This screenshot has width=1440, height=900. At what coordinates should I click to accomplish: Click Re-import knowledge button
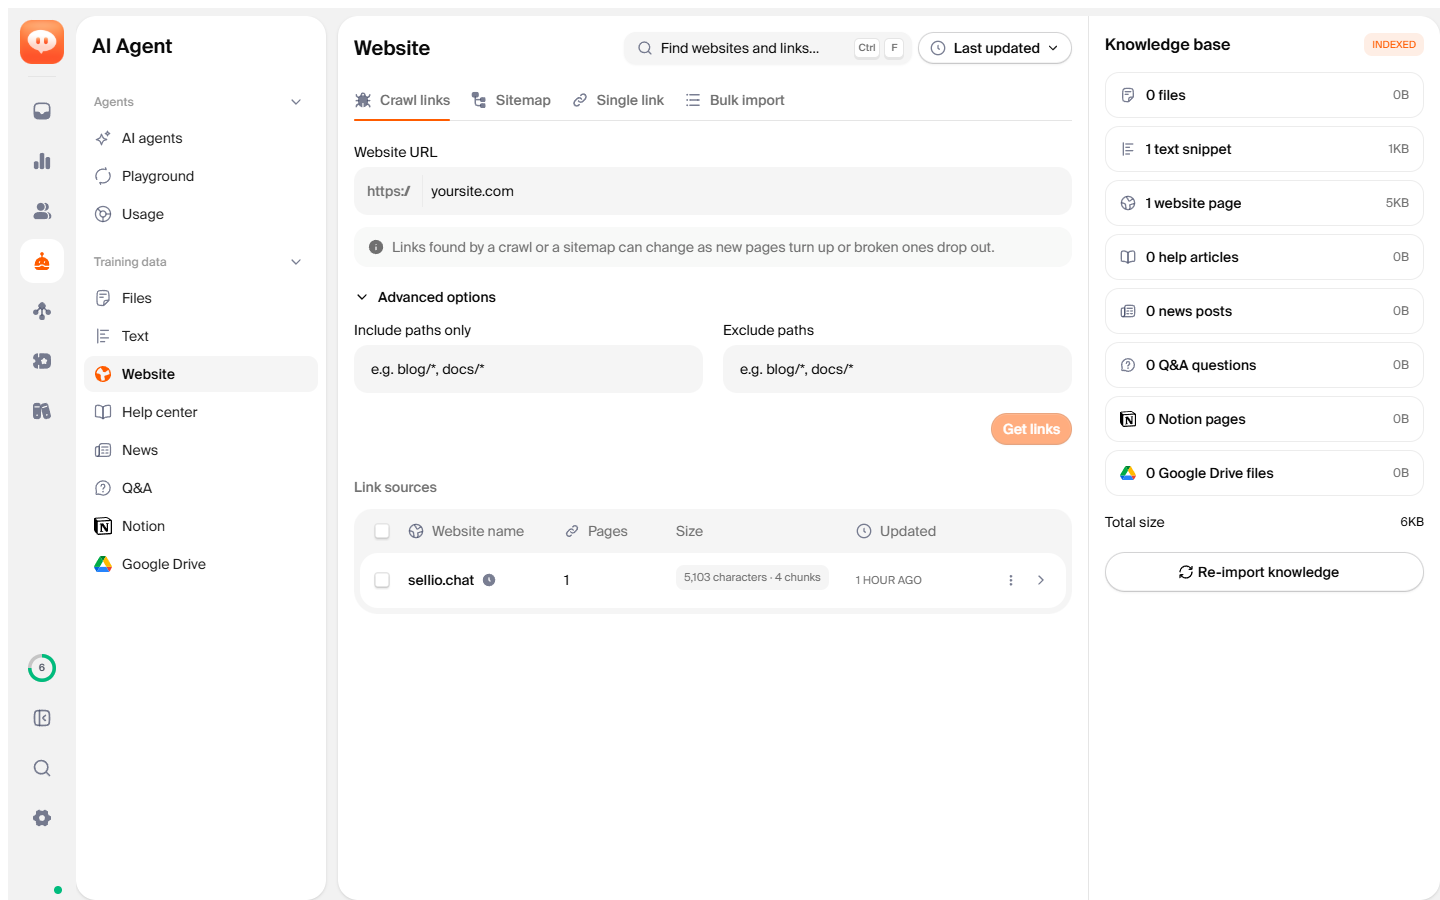(x=1264, y=572)
